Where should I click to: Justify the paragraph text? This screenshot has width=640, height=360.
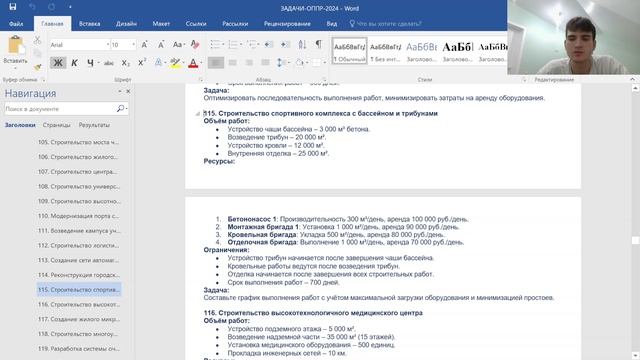[x=265, y=62]
